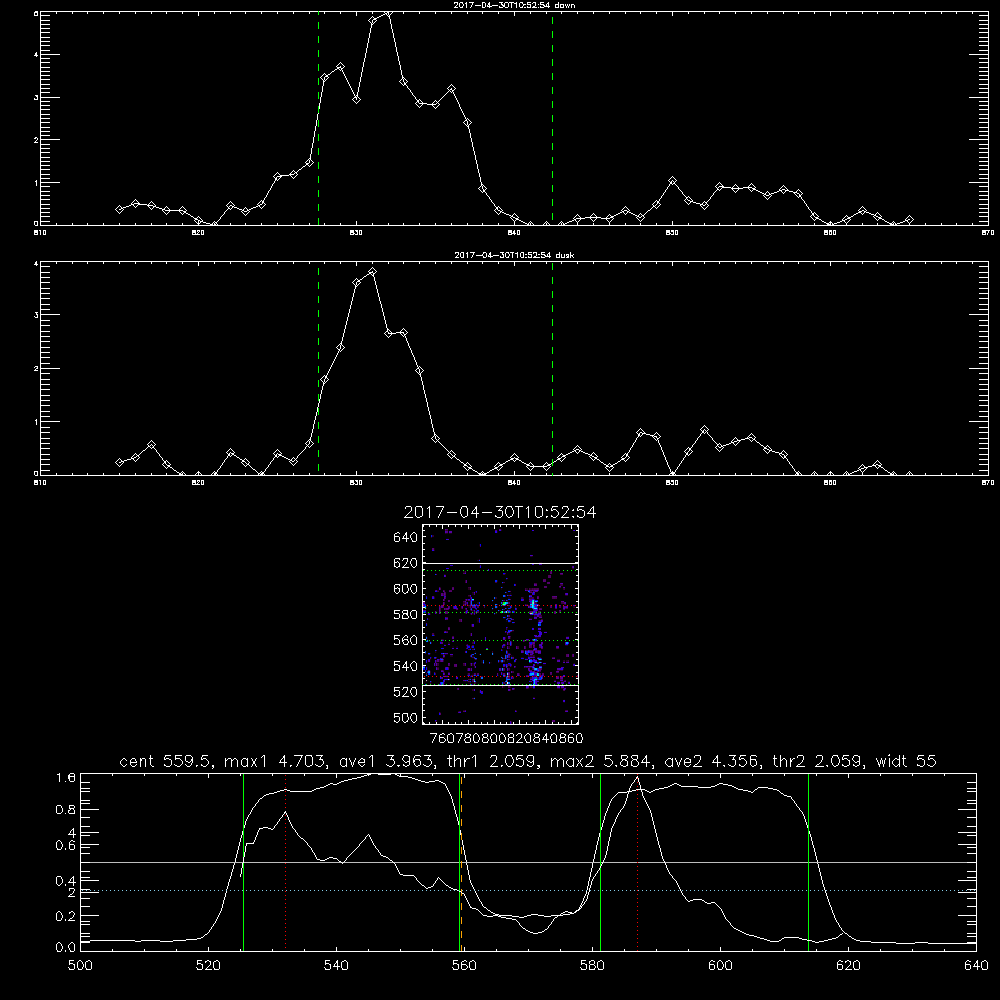The height and width of the screenshot is (1000, 1000).
Task: Click the timestamp title above the color image
Action: 500,512
